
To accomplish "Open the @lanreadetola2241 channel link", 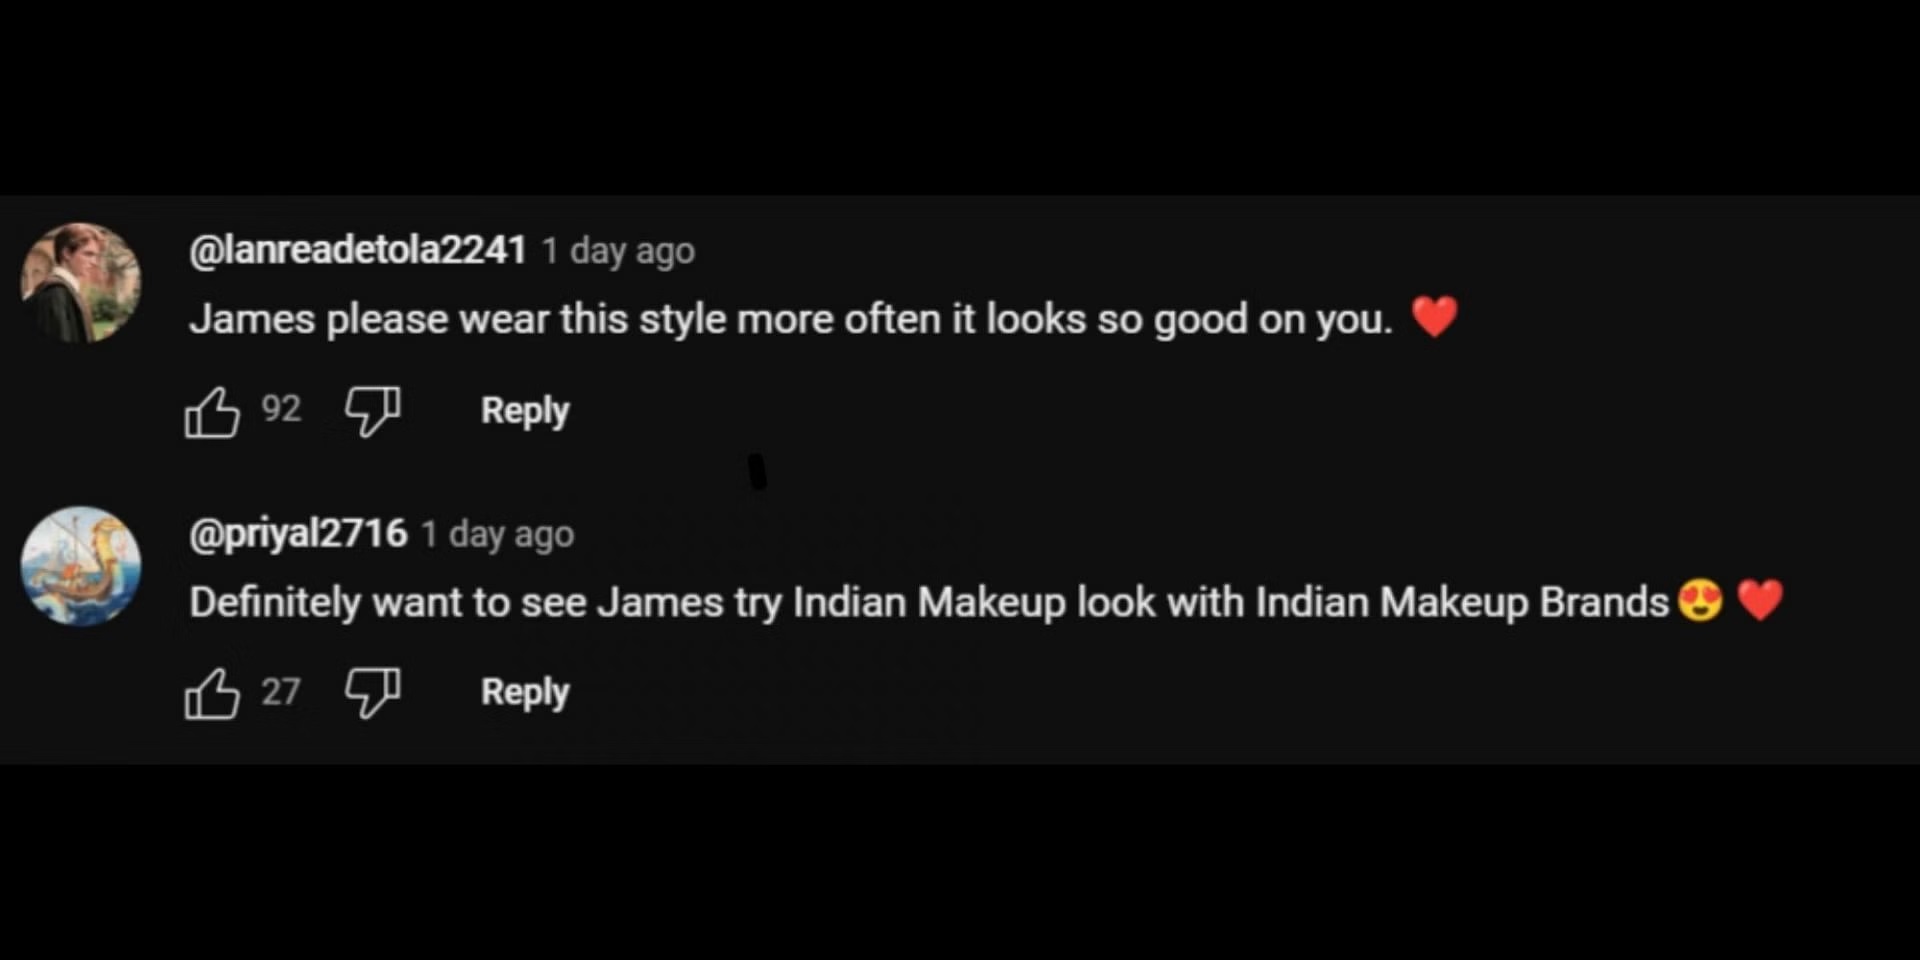I will point(358,250).
